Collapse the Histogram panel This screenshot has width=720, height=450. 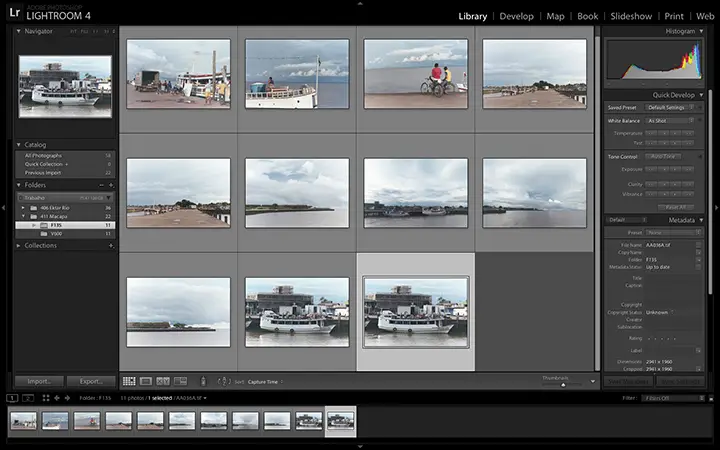(x=701, y=31)
